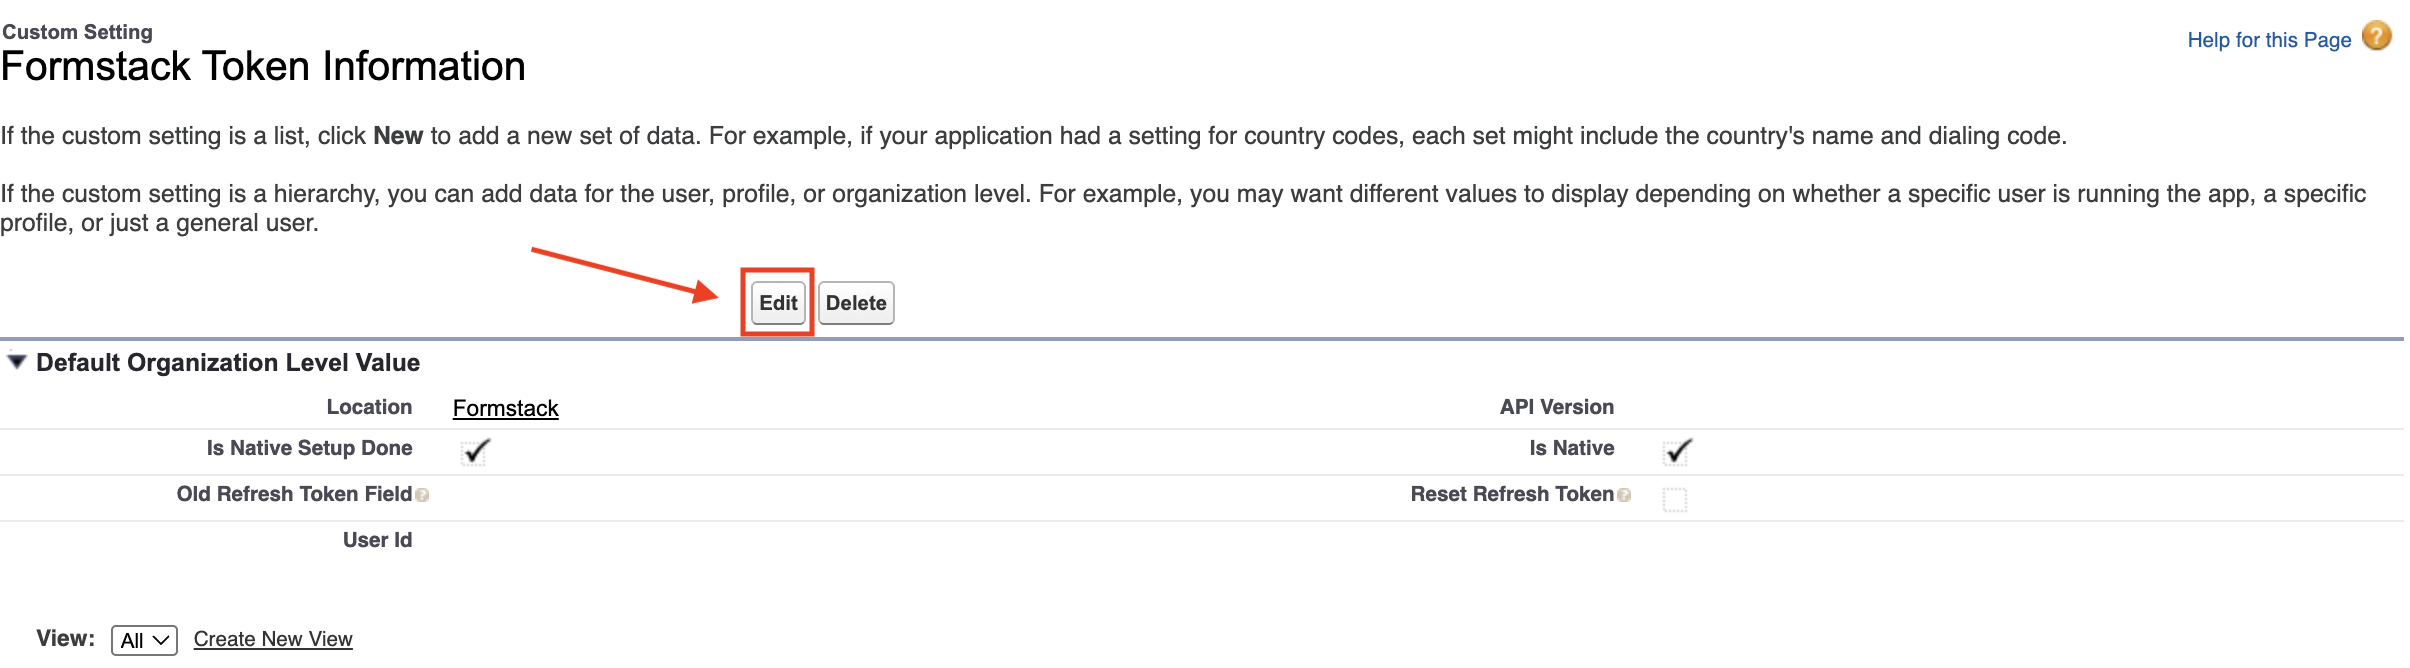The width and height of the screenshot is (2410, 668).
Task: Click the Location field label
Action: tap(369, 407)
